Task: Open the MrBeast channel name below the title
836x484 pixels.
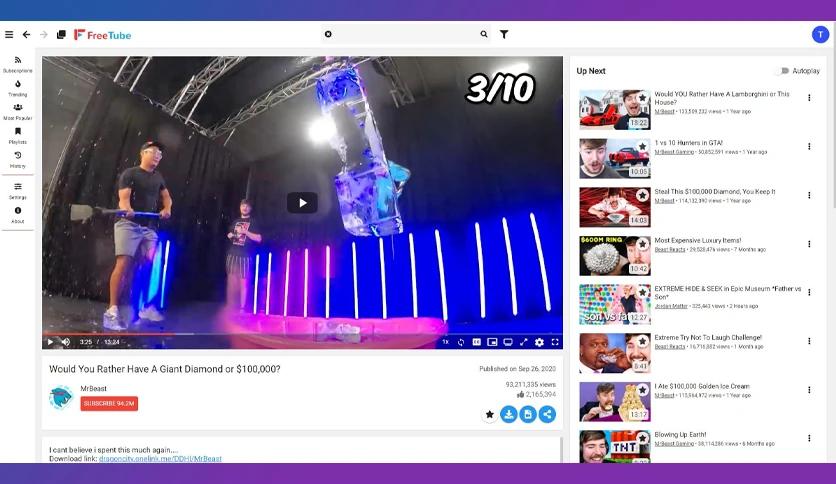Action: coord(93,389)
